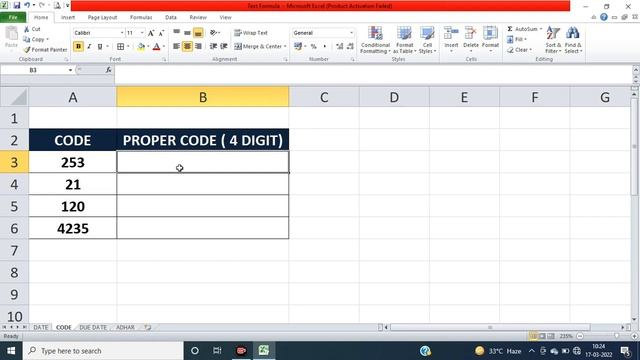This screenshot has height=360, width=640.
Task: Click the Sort & Filter button
Action: click(x=553, y=40)
